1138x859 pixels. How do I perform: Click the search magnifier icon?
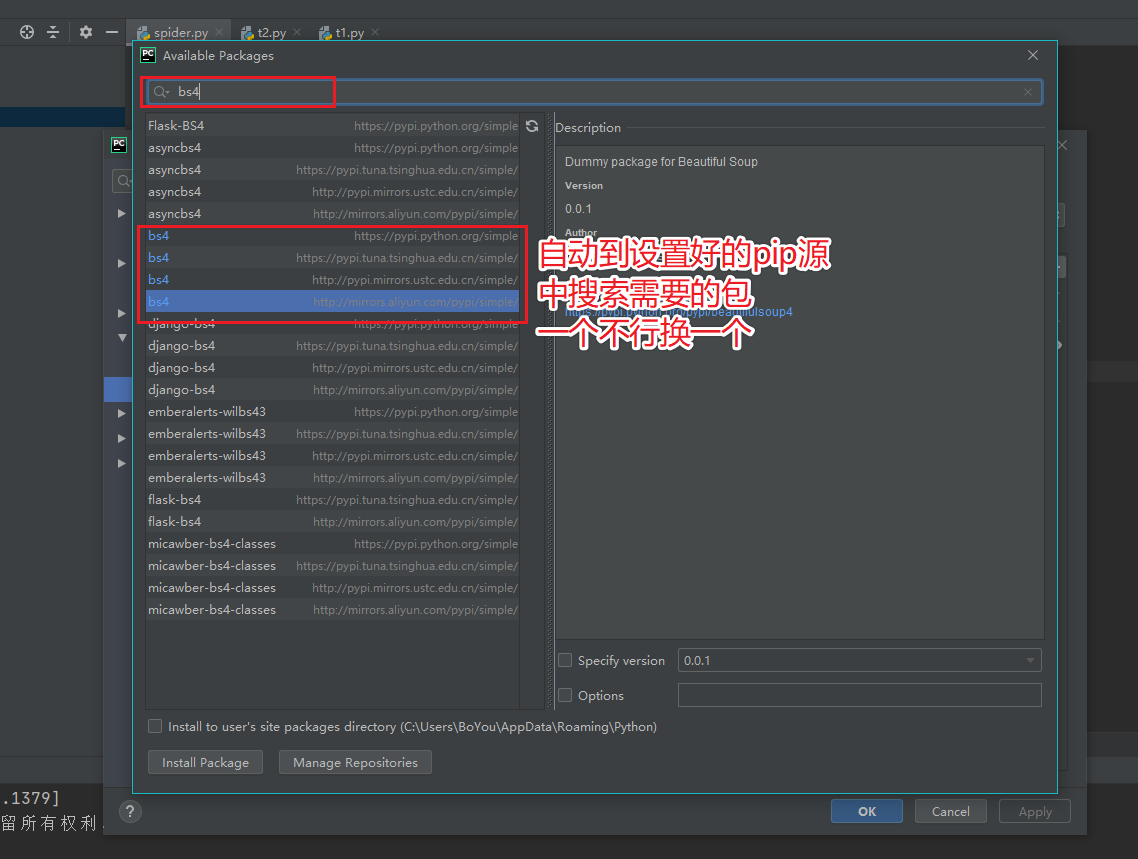[160, 92]
